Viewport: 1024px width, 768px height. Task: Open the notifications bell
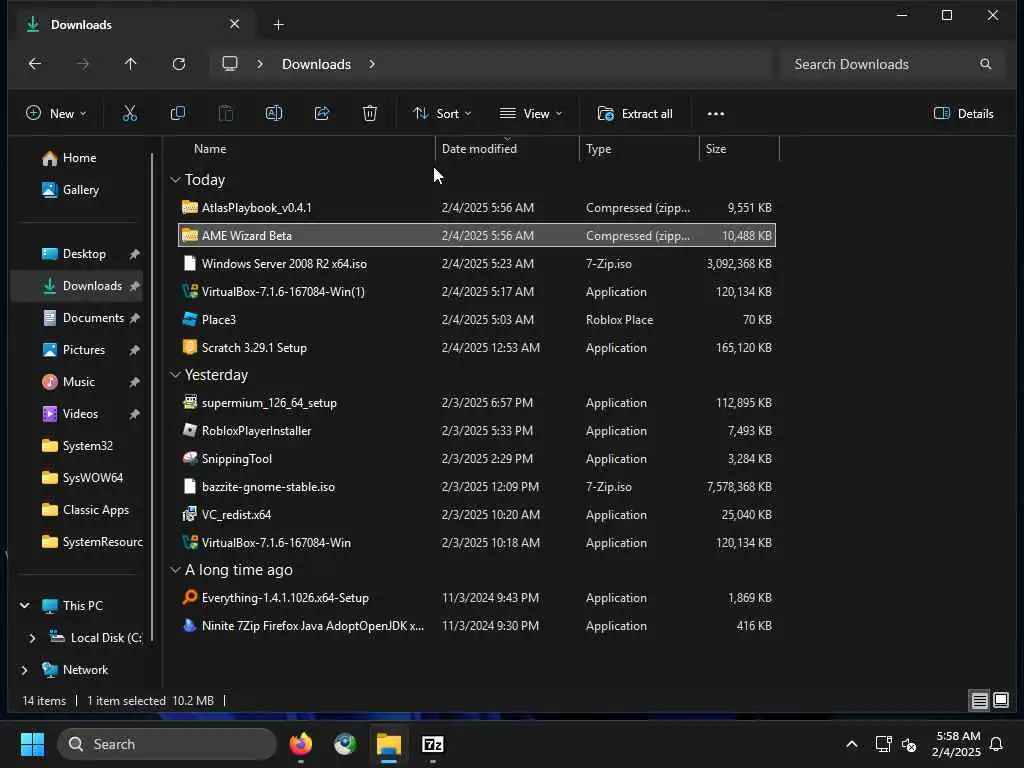997,744
